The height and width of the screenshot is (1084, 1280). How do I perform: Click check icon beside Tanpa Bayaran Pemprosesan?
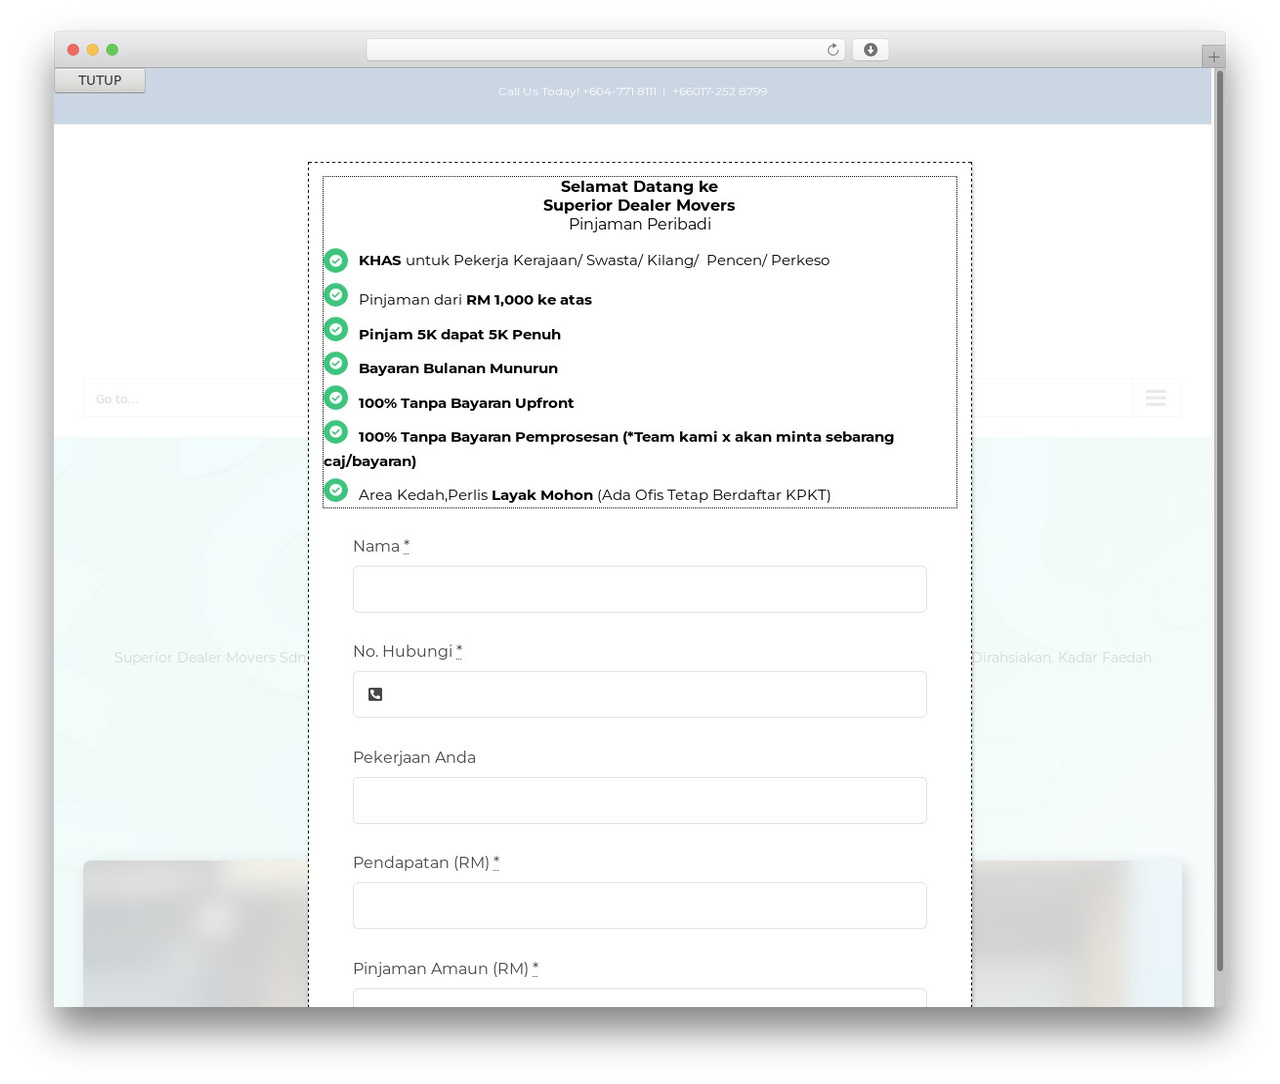tap(336, 432)
